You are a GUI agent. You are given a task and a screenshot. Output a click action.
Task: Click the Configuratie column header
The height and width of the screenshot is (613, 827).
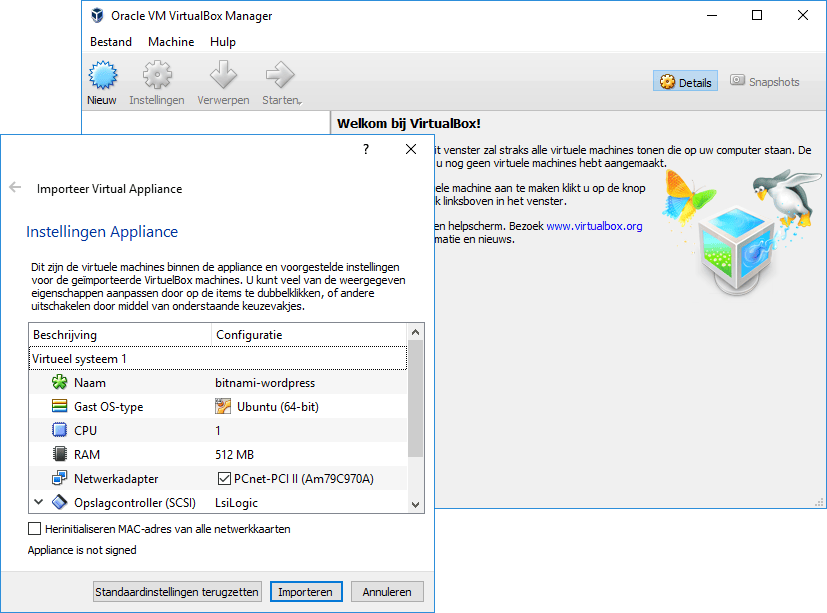309,334
